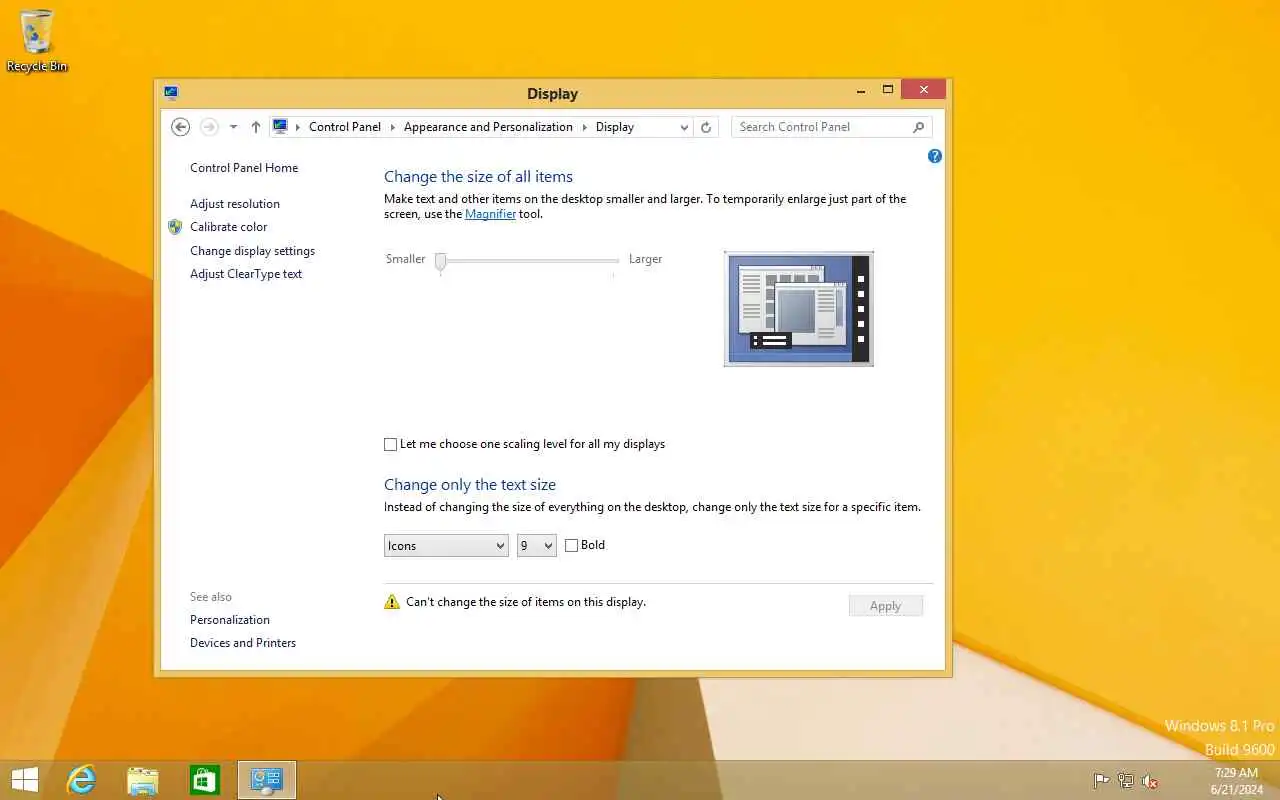Expand the arrow after Control Panel breadcrumb
Viewport: 1280px width, 800px height.
click(x=393, y=127)
